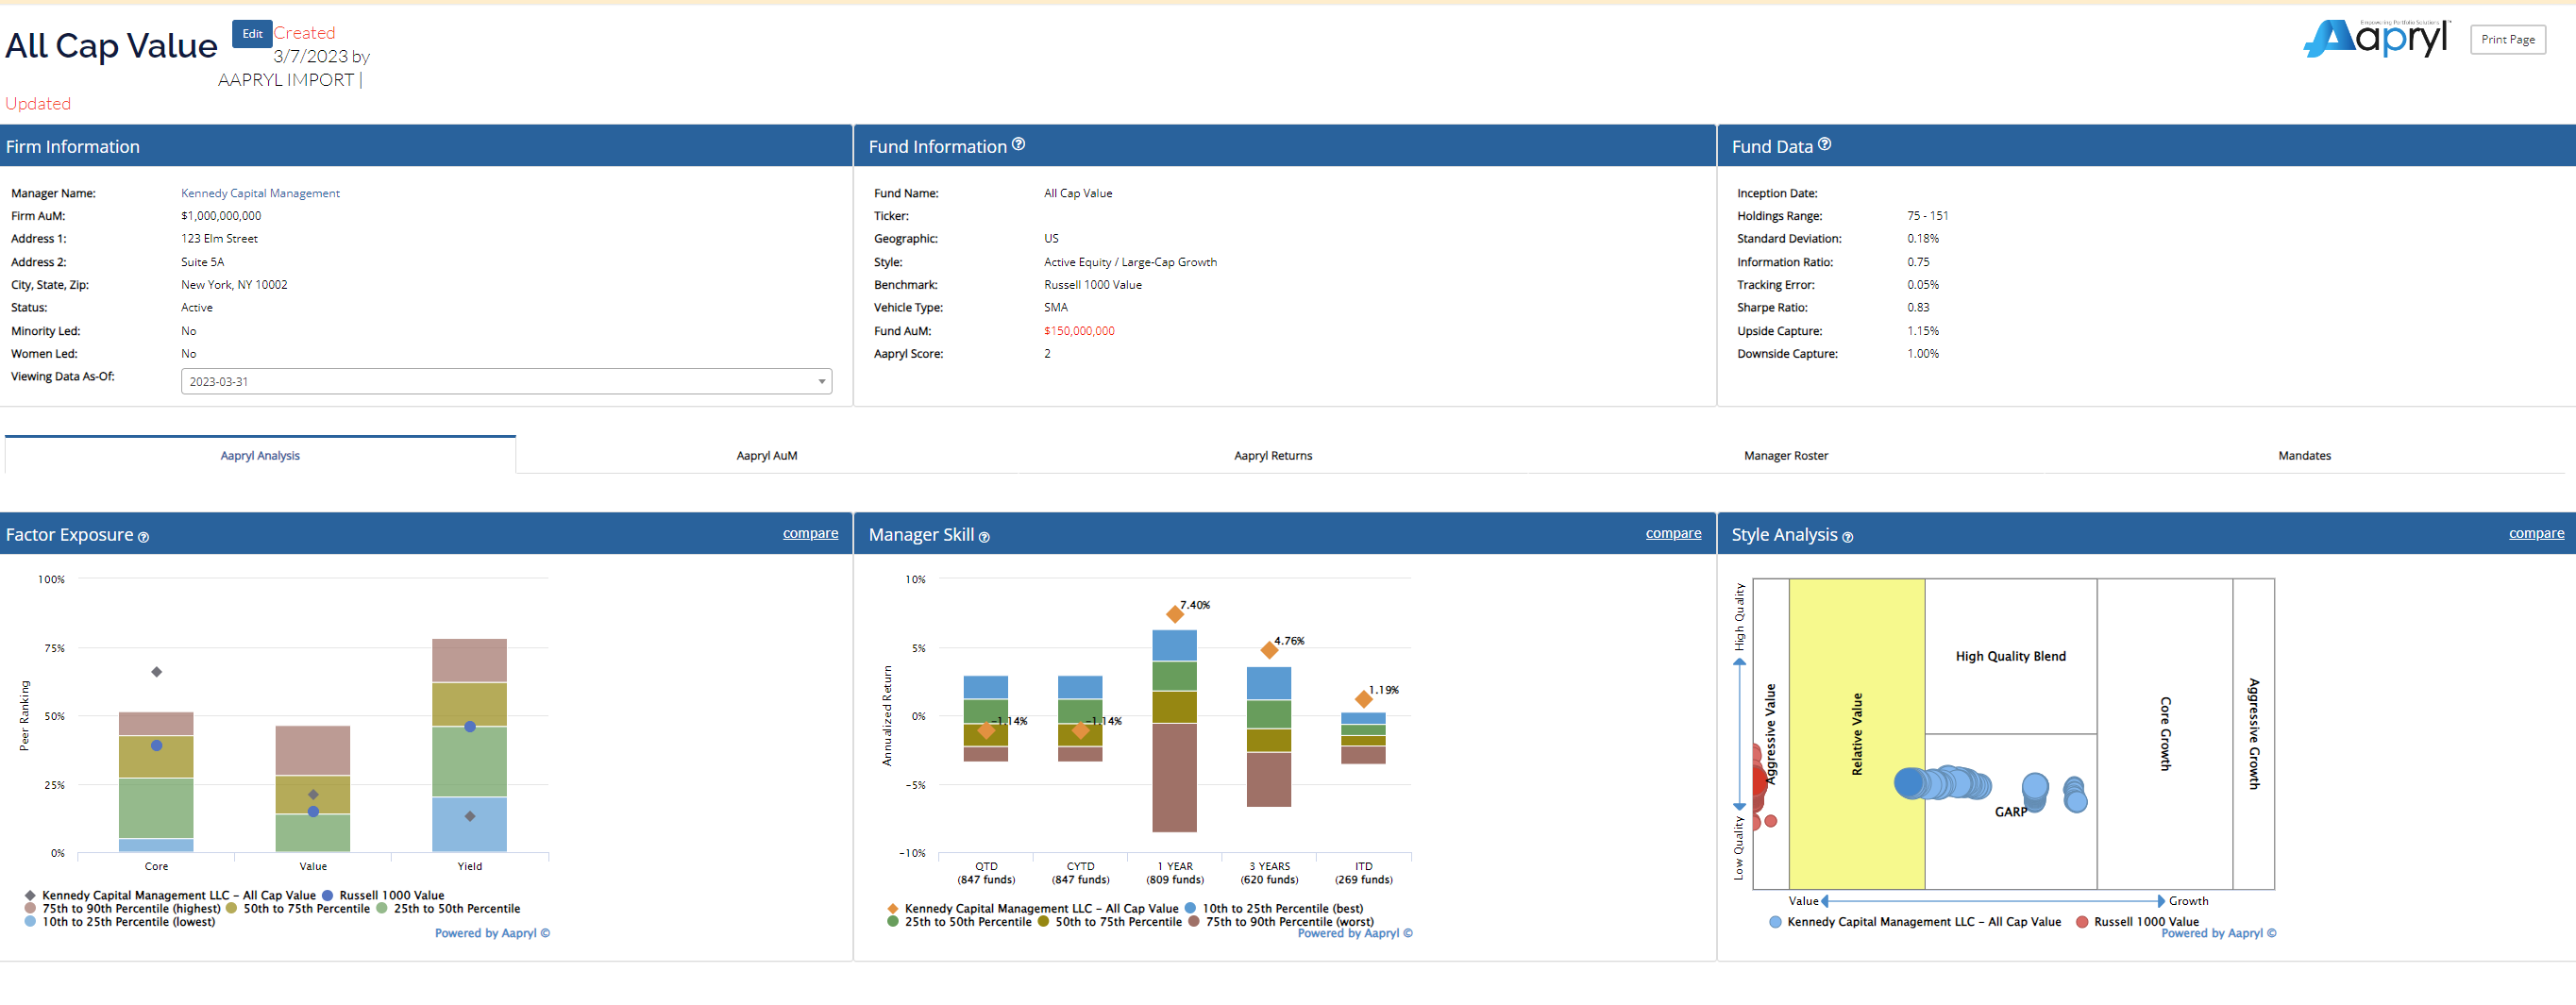Viewport: 2576px width, 1005px height.
Task: Toggle Russell 1000 Value legend in Style Analysis
Action: point(2138,921)
